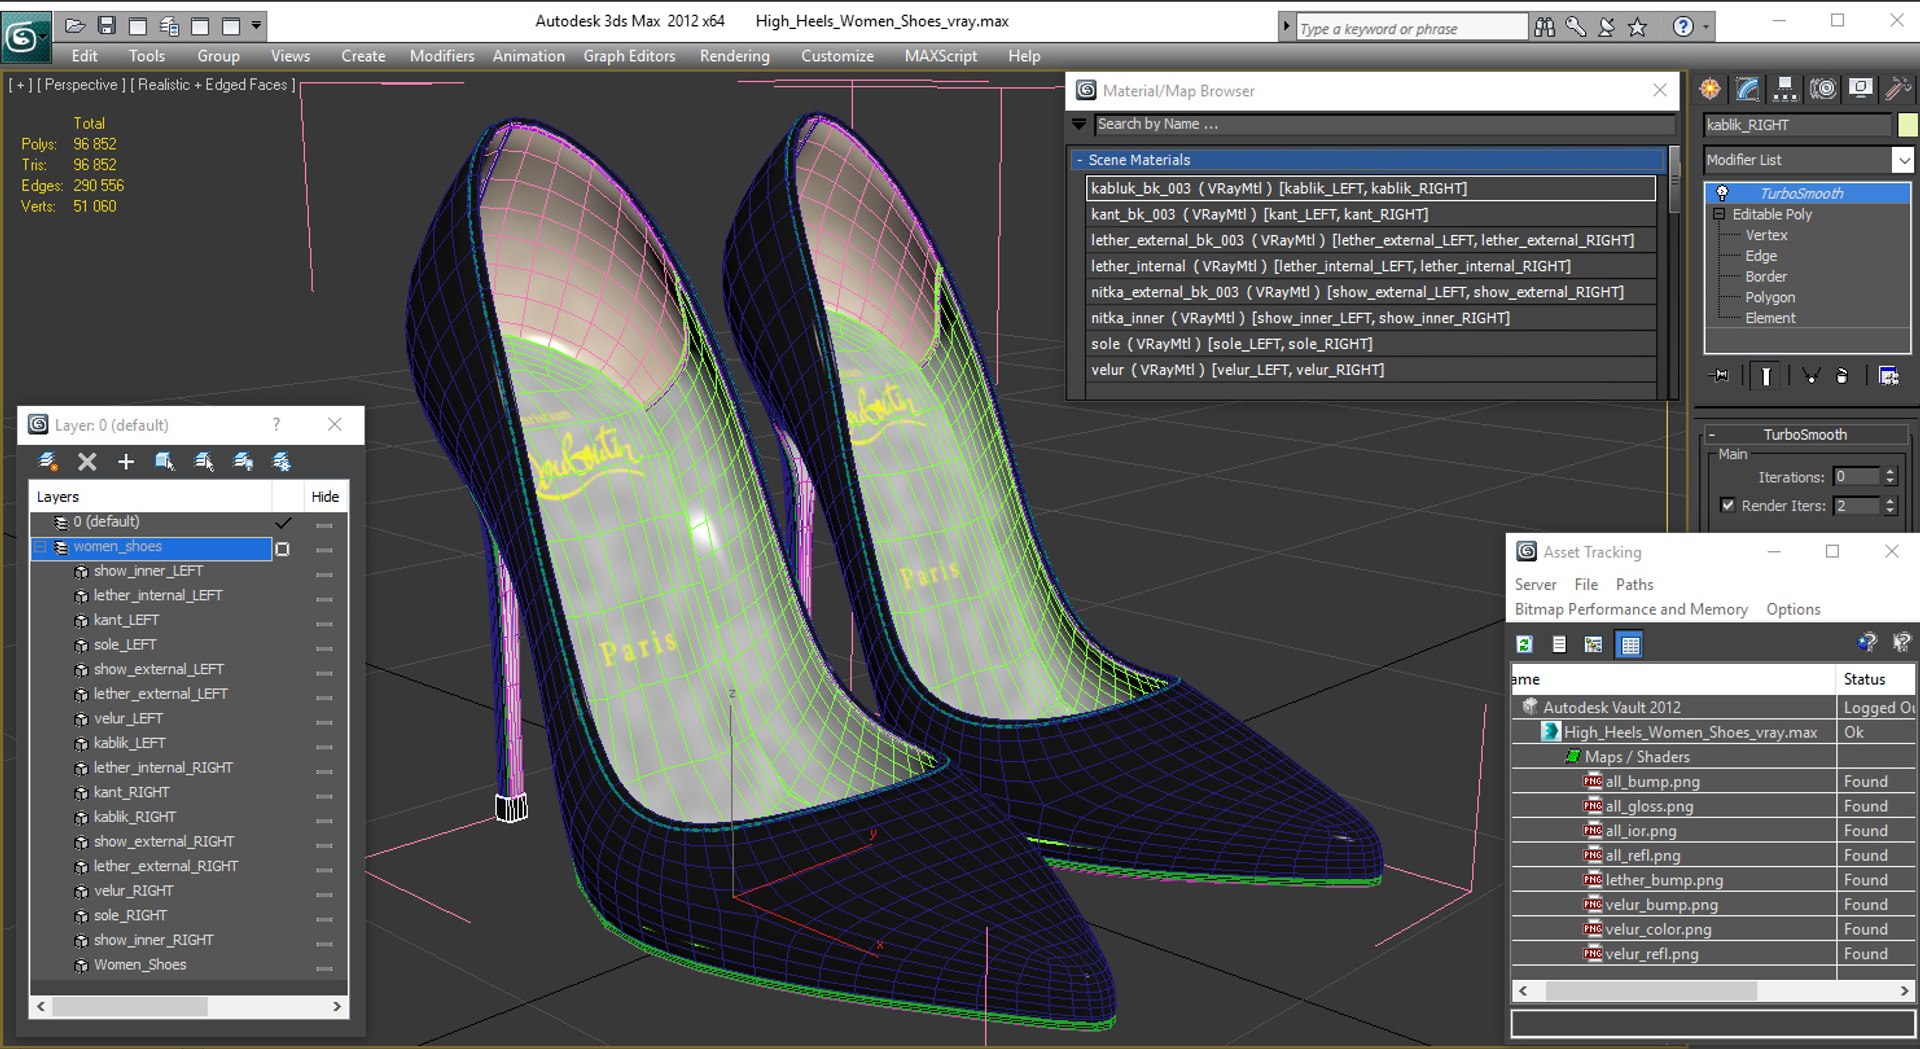Viewport: 1920px width, 1049px height.
Task: Increase Iterations spinner up arrow
Action: point(1890,472)
